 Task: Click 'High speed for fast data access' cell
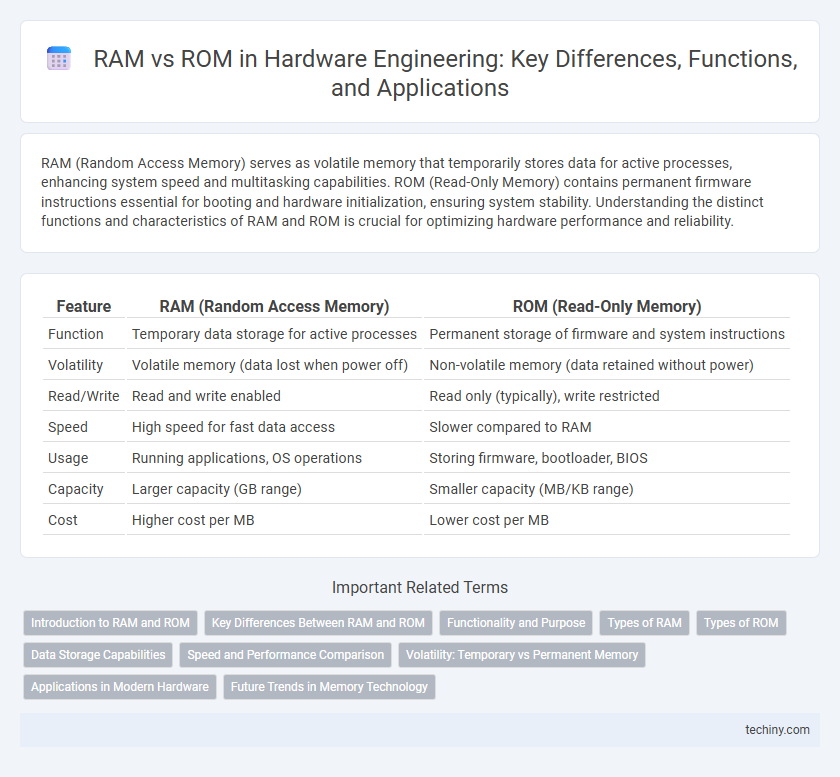click(x=274, y=427)
